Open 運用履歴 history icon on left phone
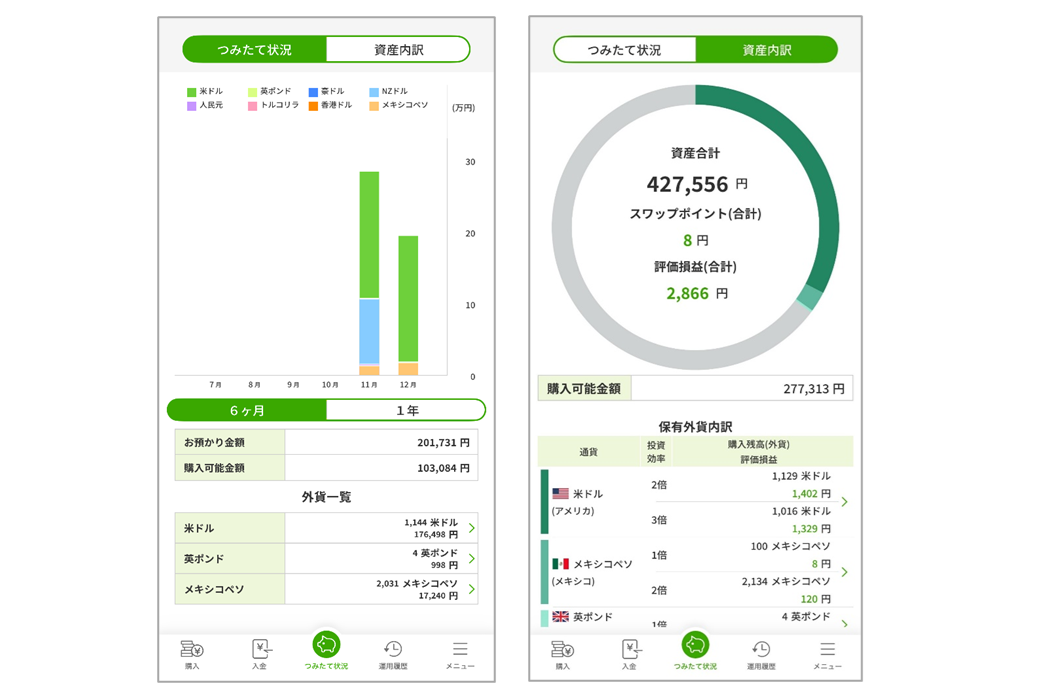The width and height of the screenshot is (1040, 695). pyautogui.click(x=393, y=653)
